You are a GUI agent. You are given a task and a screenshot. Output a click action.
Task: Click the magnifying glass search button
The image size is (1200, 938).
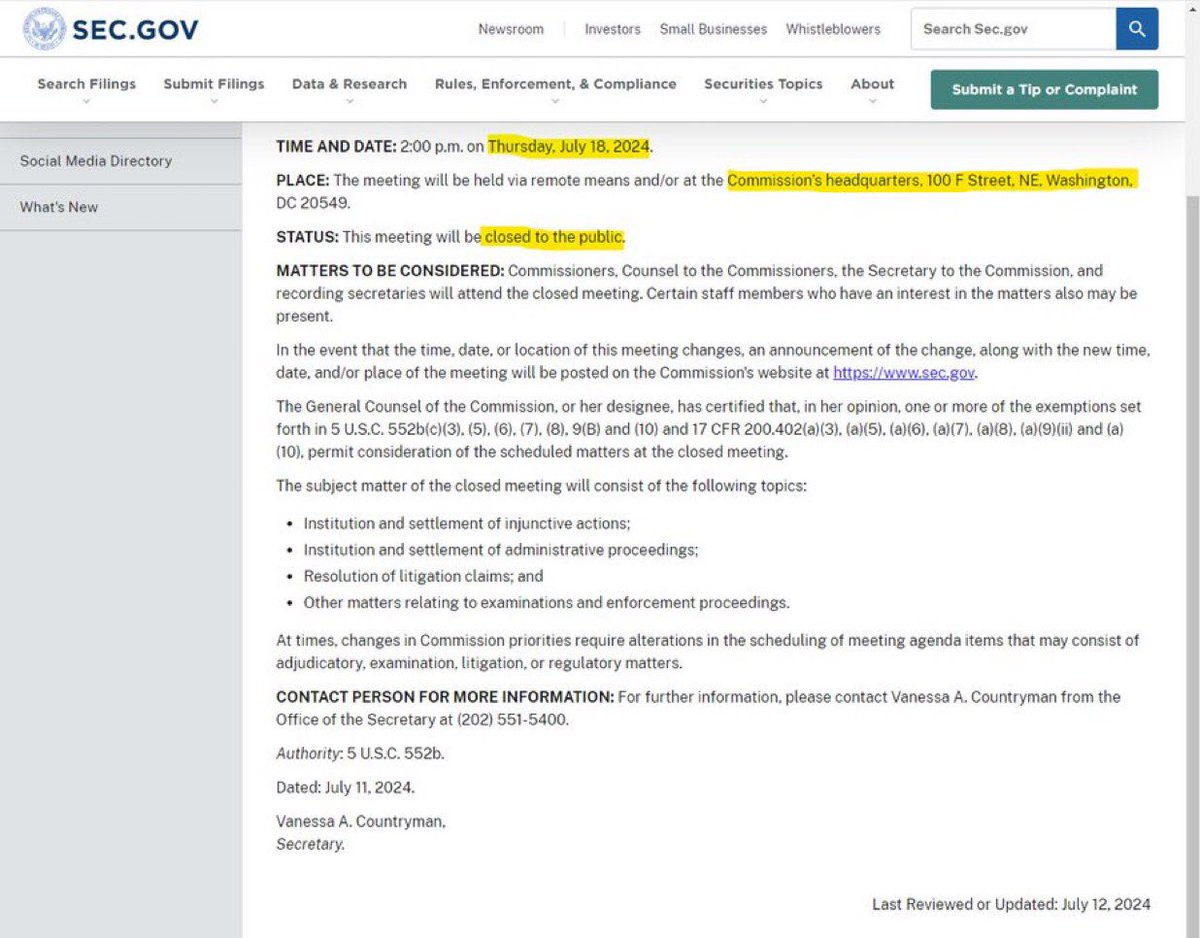pos(1137,29)
